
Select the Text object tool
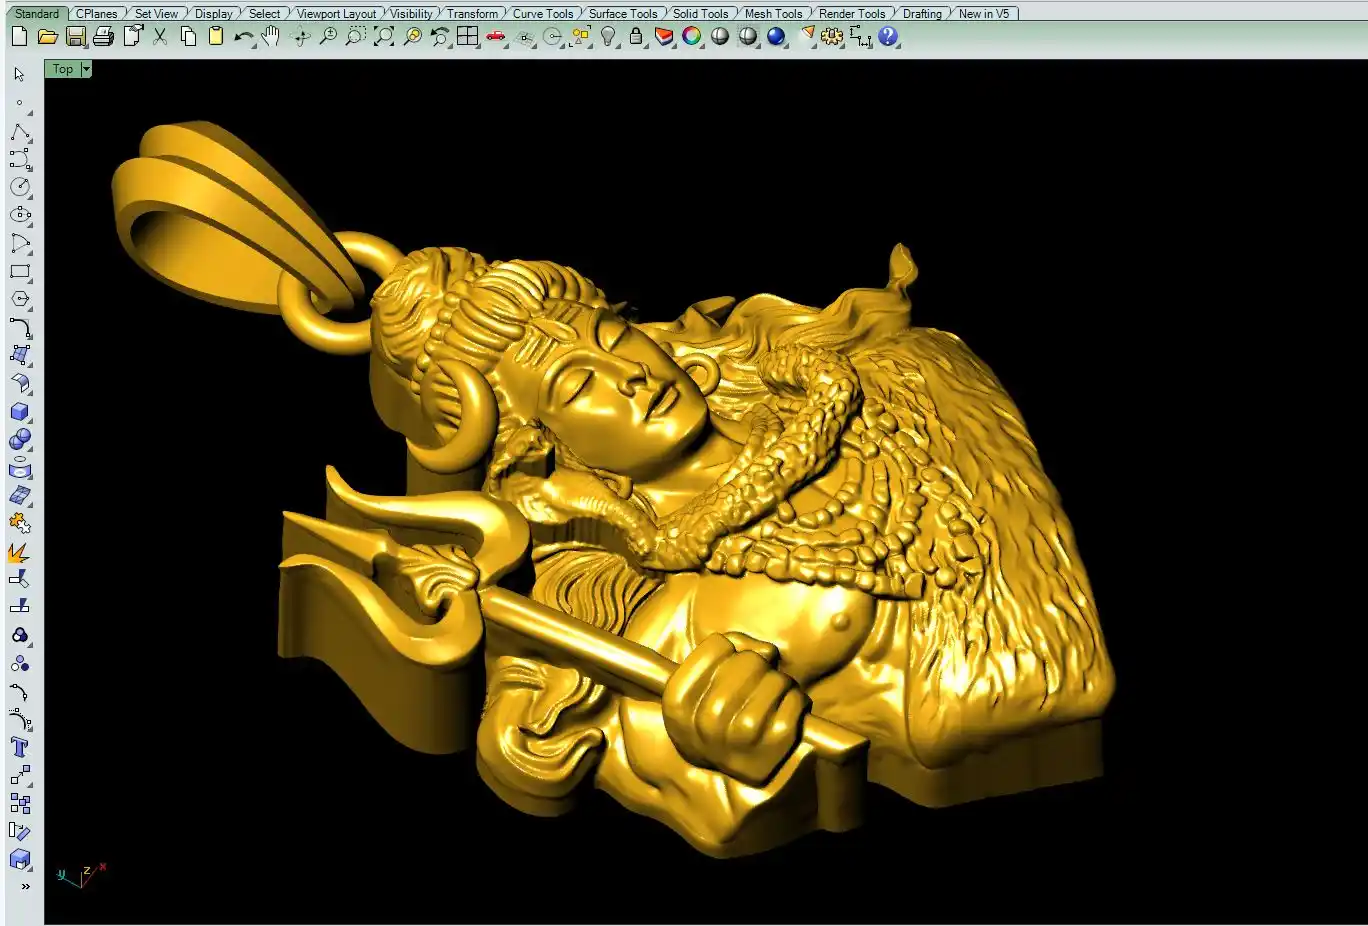pos(20,747)
